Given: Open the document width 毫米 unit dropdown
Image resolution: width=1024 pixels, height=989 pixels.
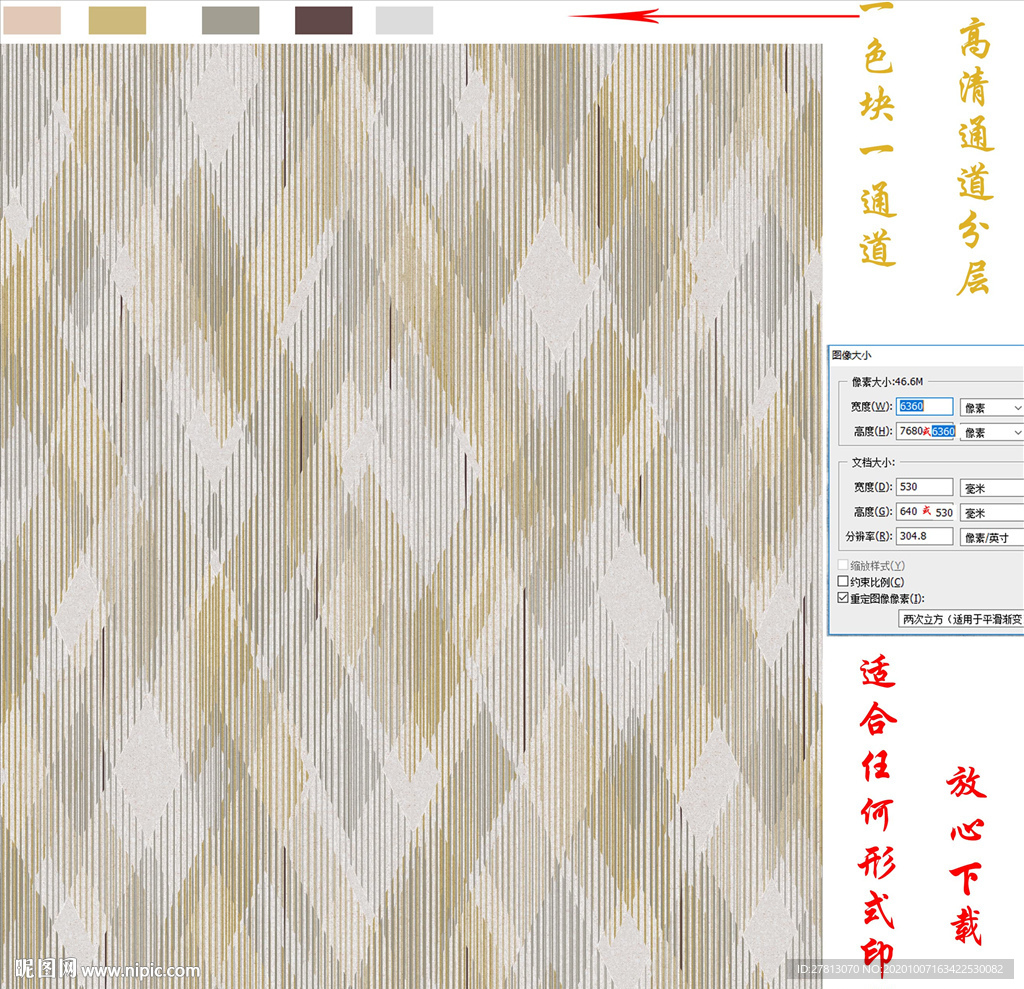Looking at the screenshot, I should click(x=991, y=487).
